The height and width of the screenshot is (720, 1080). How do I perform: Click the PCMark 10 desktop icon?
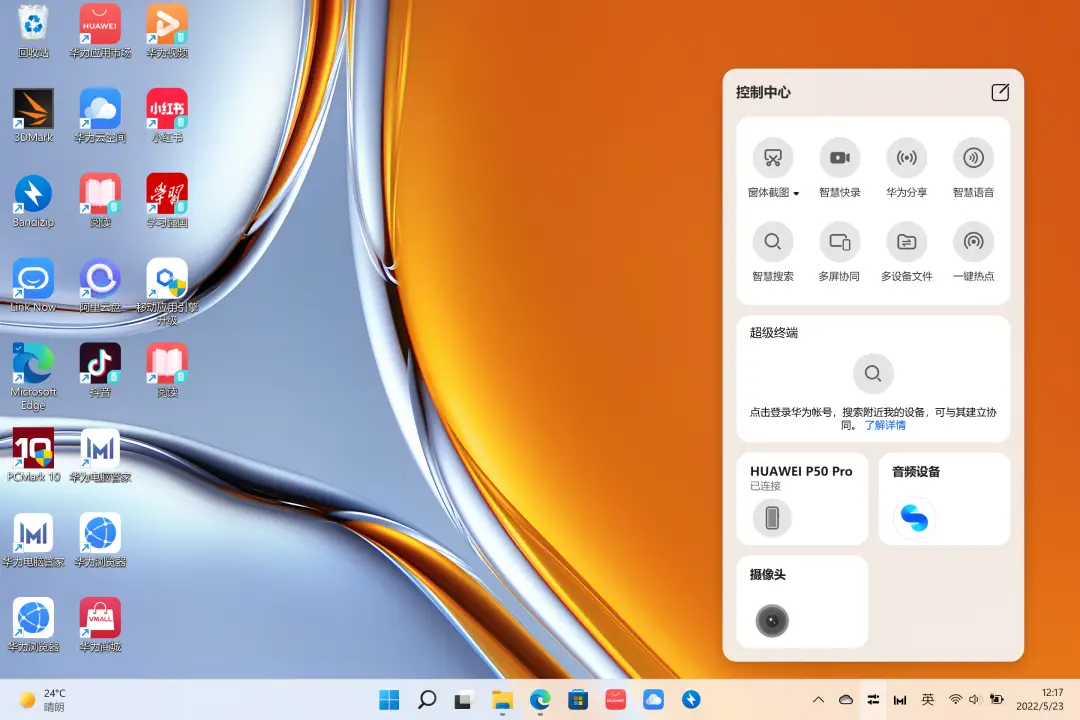point(33,455)
